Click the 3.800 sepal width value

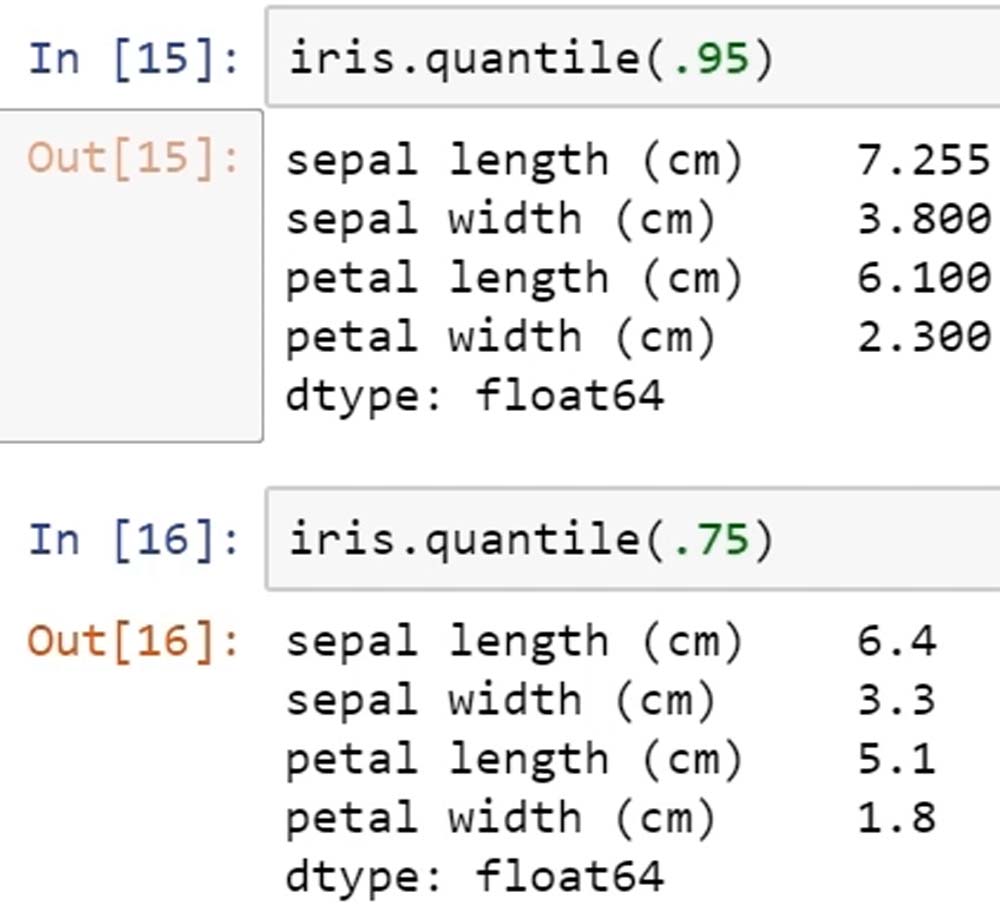(x=922, y=219)
